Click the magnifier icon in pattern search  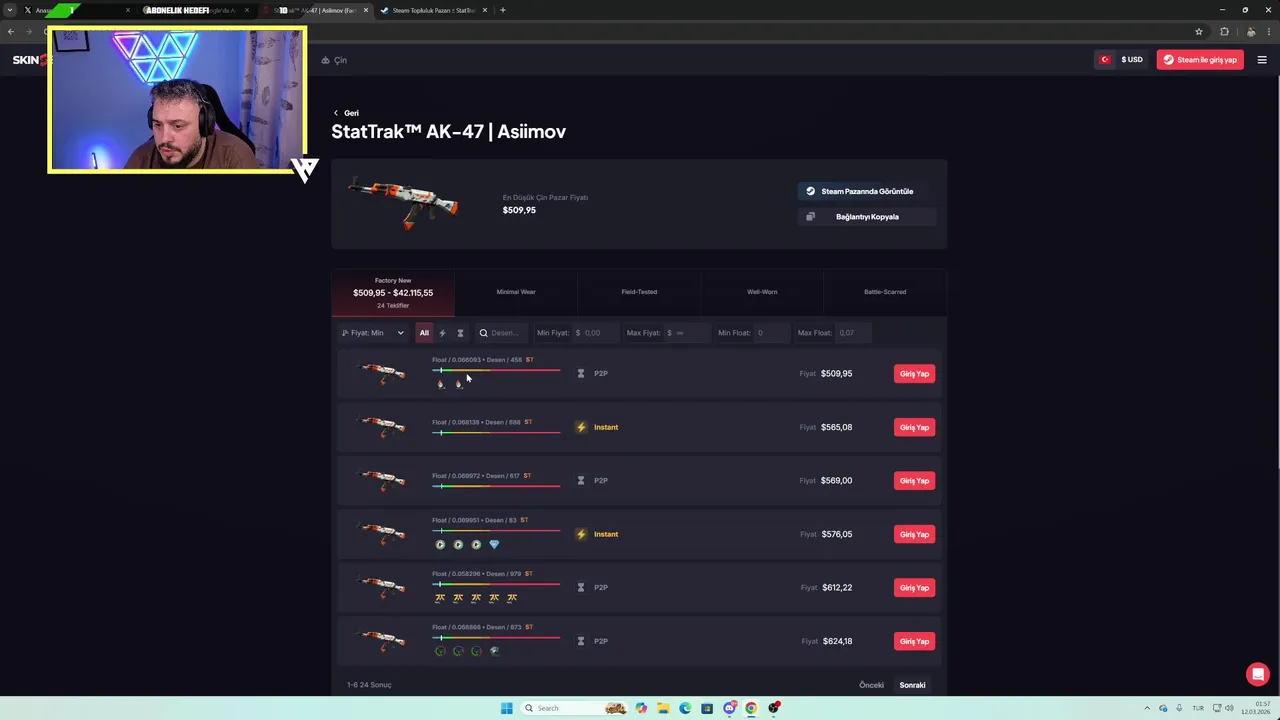pos(483,333)
